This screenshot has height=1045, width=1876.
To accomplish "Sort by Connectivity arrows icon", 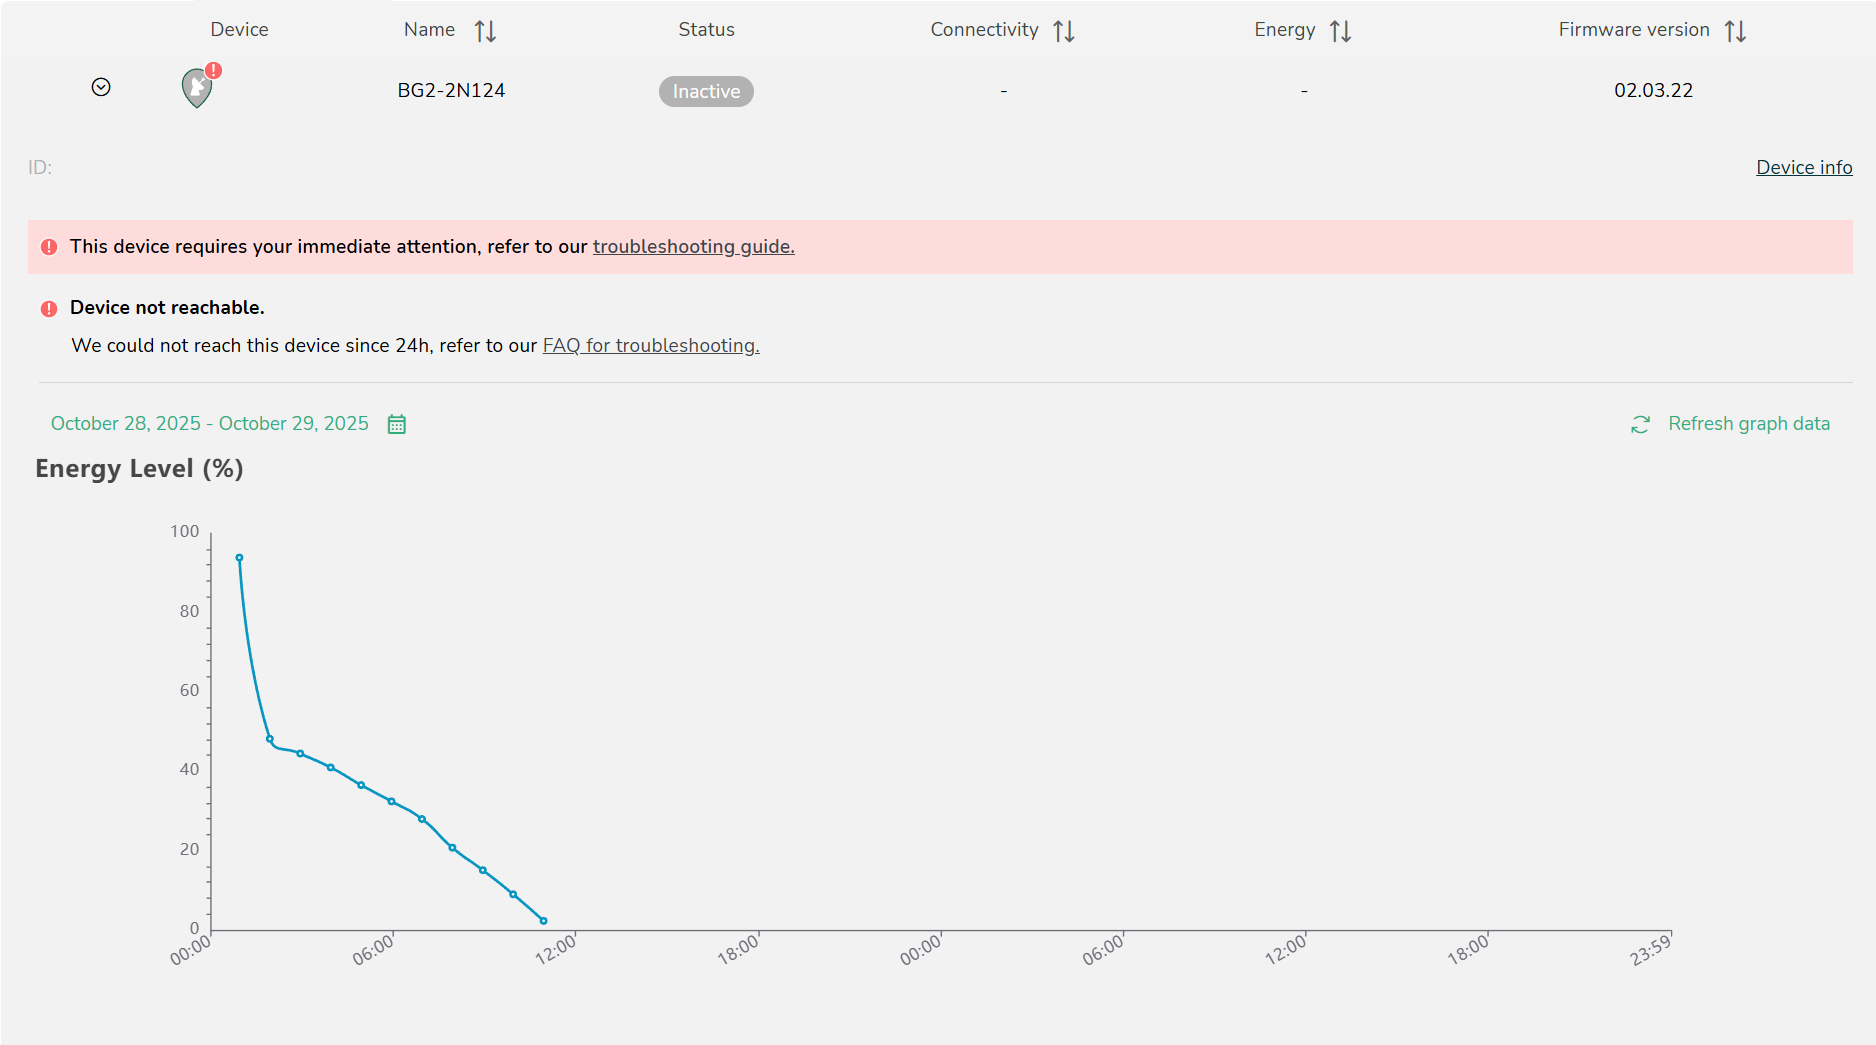I will [1064, 31].
